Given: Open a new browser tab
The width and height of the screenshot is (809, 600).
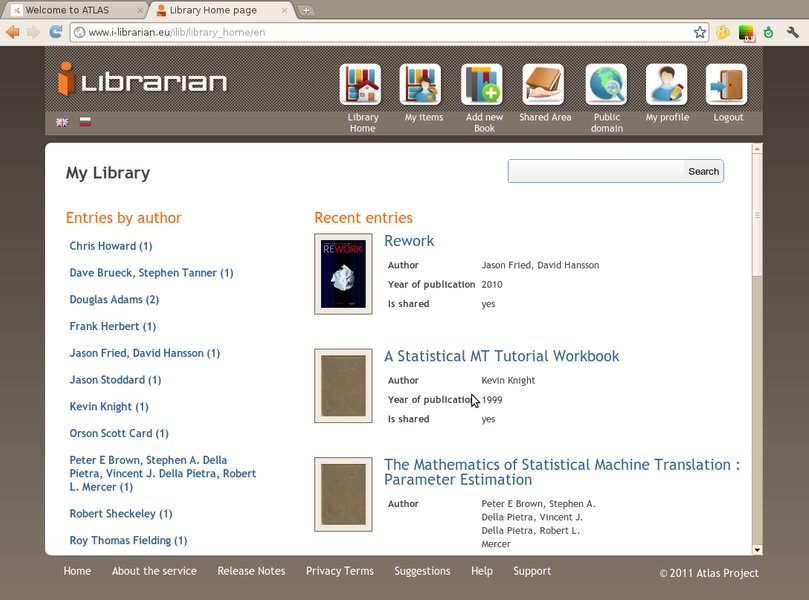Looking at the screenshot, I should [306, 10].
